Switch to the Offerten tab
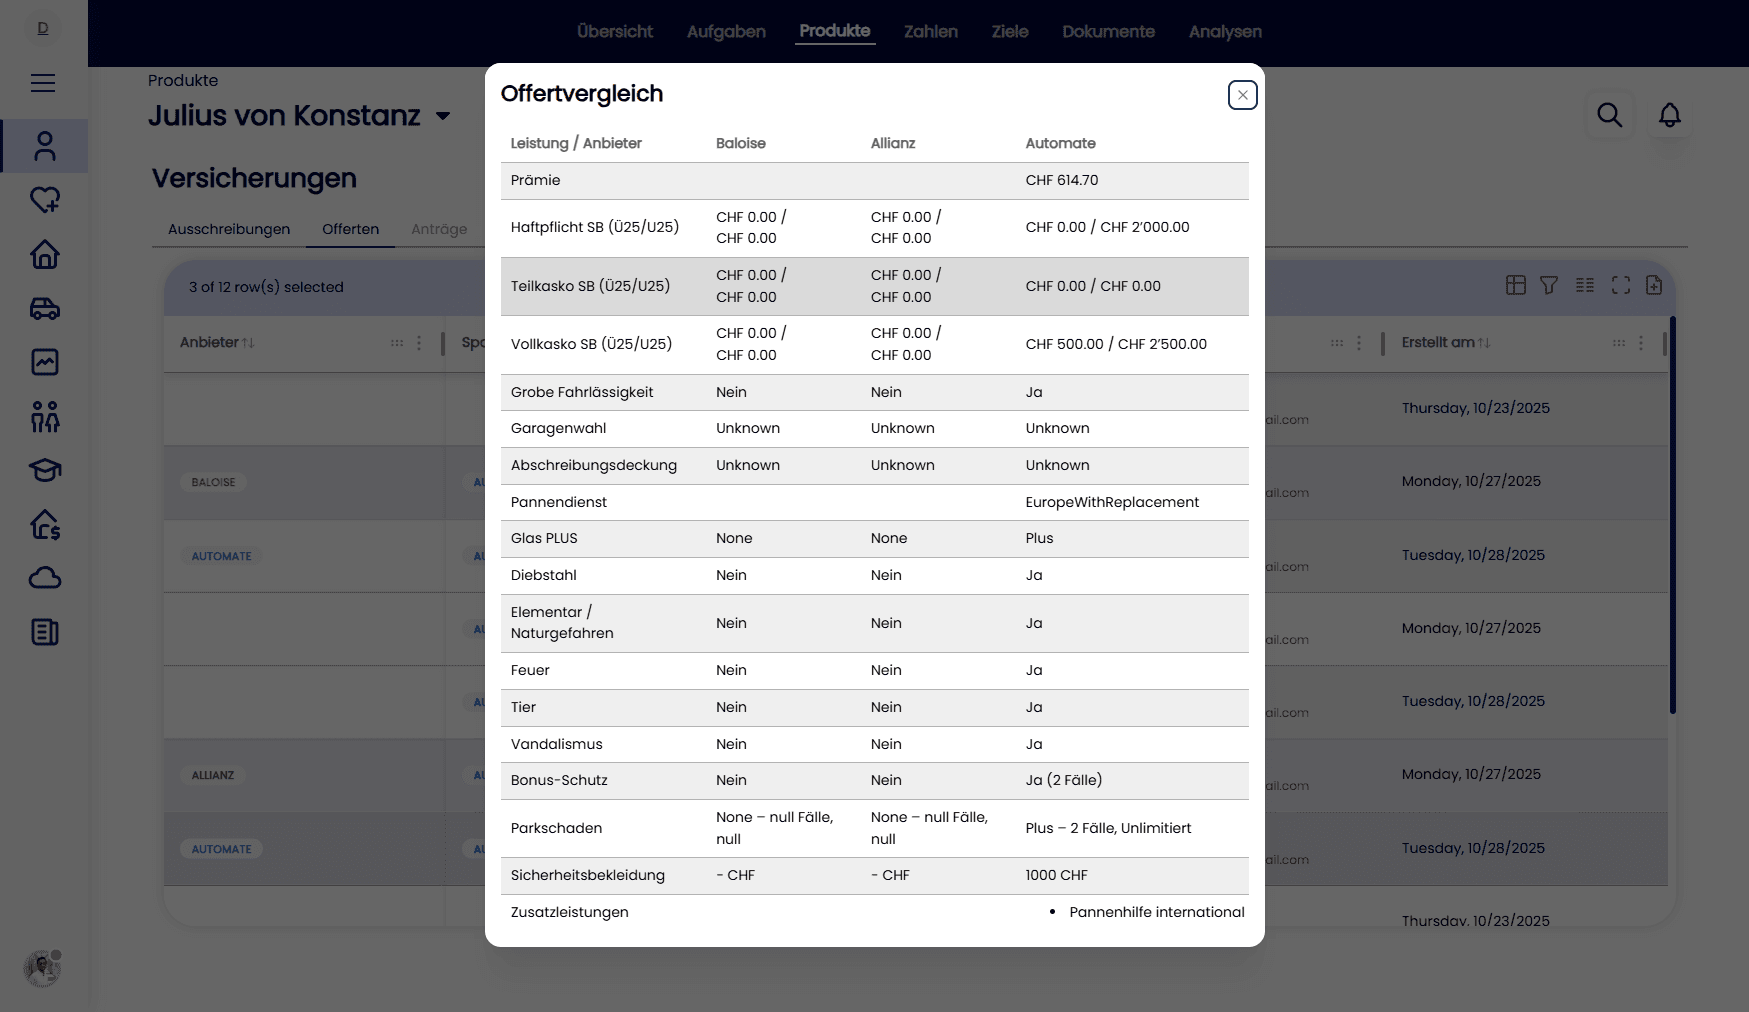 click(x=350, y=229)
